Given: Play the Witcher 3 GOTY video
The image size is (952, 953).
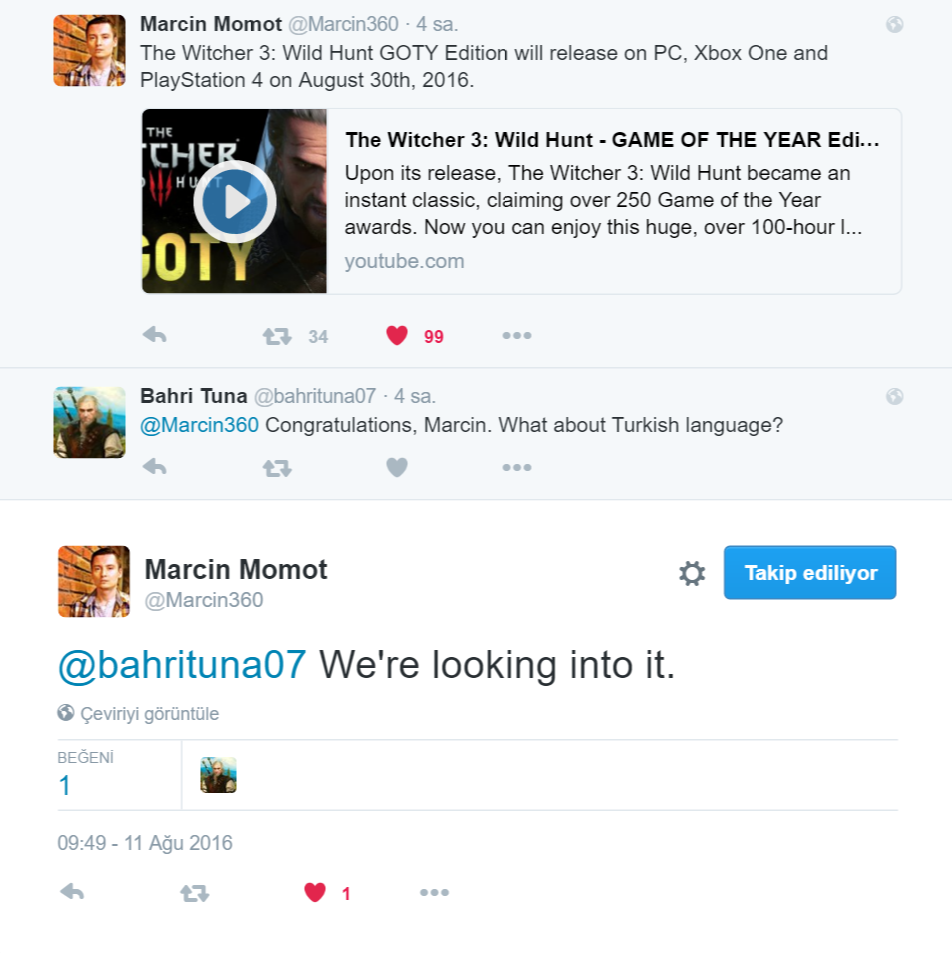Looking at the screenshot, I should pyautogui.click(x=235, y=201).
